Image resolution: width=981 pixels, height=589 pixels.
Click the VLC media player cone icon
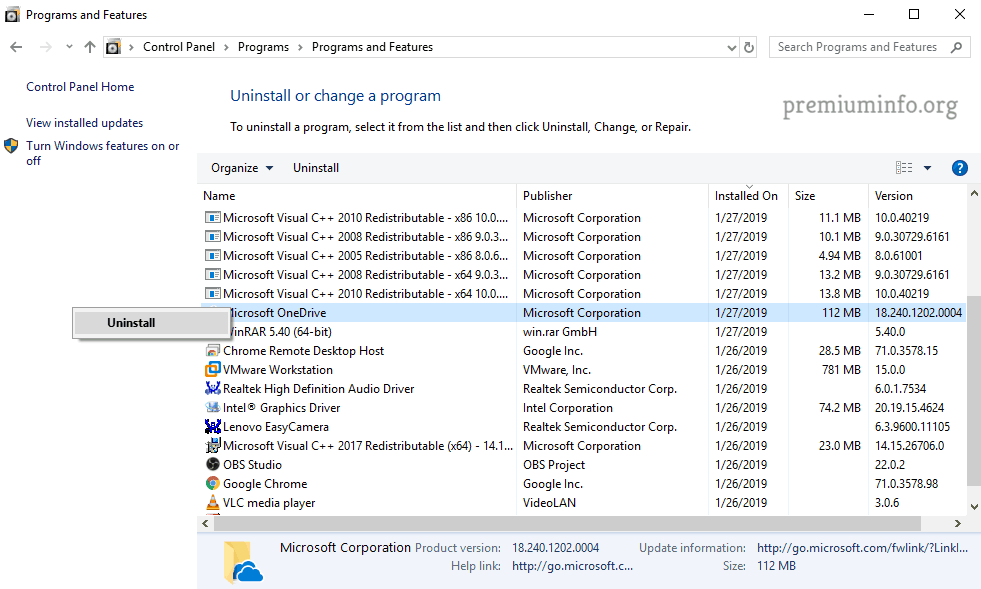pos(213,503)
